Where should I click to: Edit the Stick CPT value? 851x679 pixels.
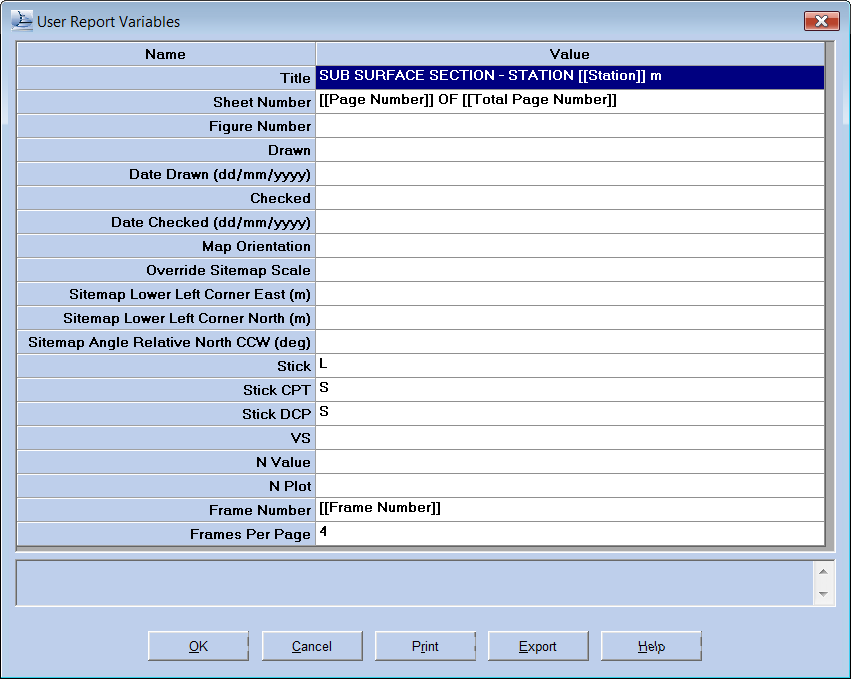click(570, 390)
